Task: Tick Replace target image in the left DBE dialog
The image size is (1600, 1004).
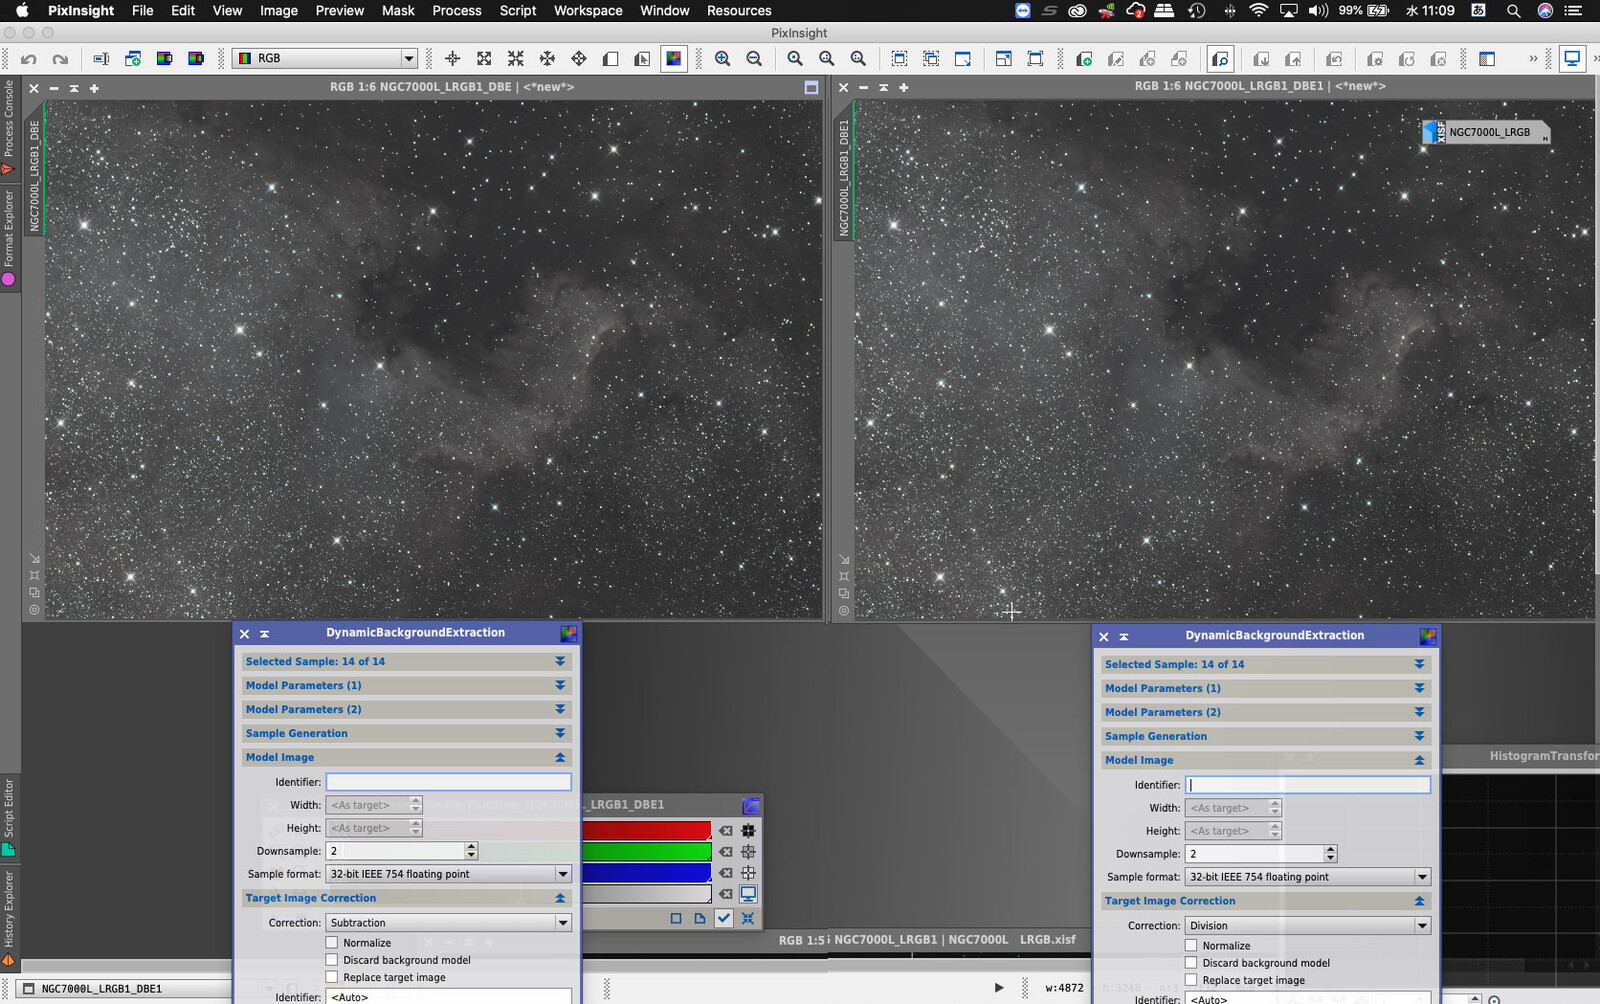Action: pyautogui.click(x=332, y=977)
